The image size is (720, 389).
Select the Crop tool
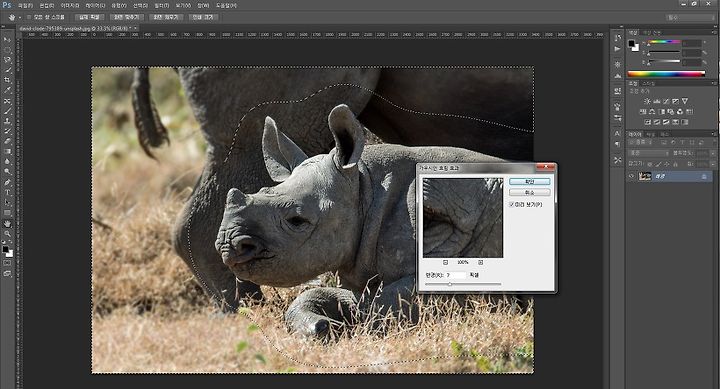point(7,80)
